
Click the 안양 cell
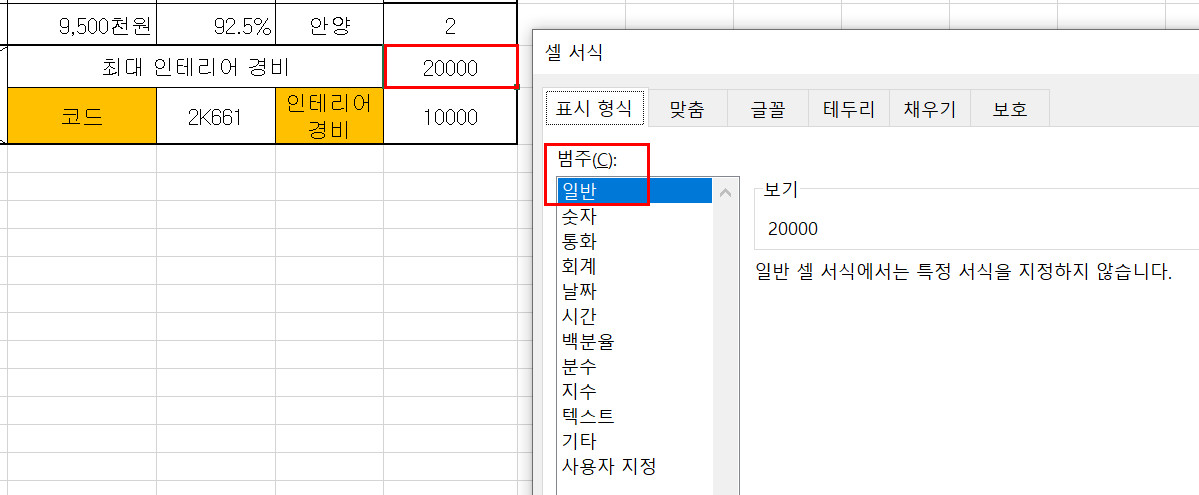coord(330,25)
